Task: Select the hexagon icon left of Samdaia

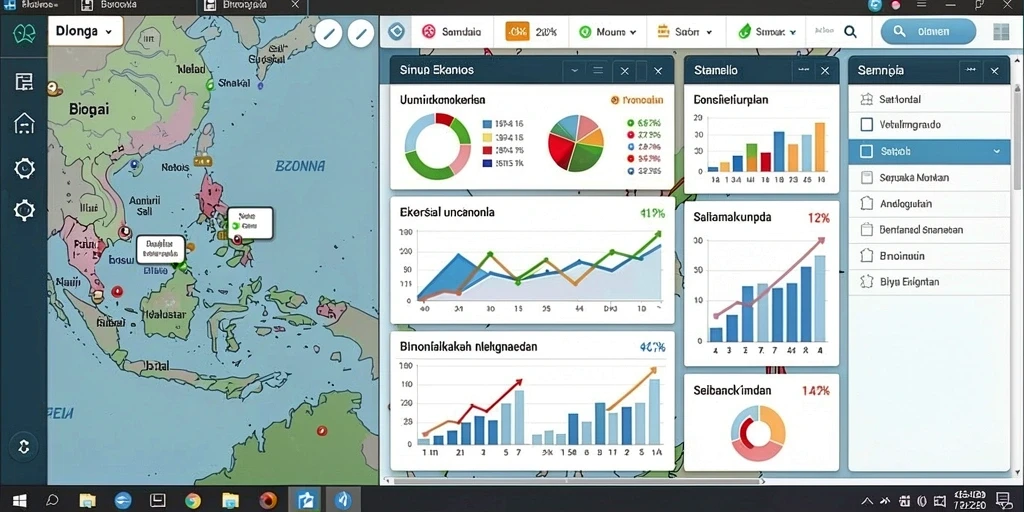Action: pyautogui.click(x=396, y=31)
